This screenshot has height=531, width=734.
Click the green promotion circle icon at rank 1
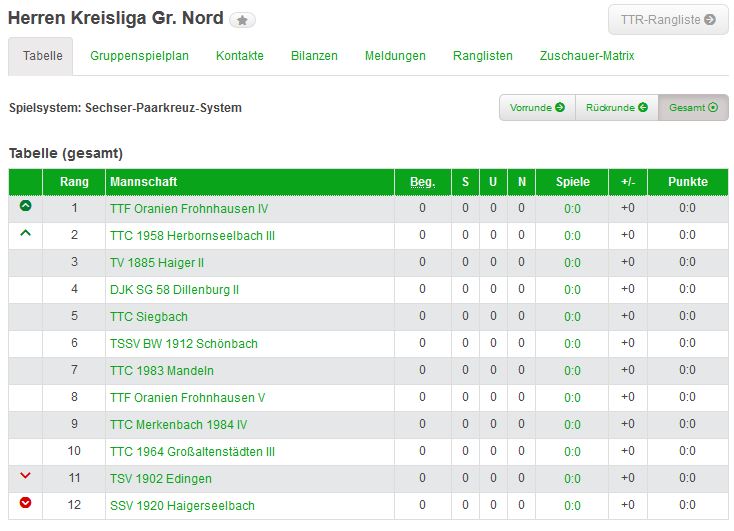pyautogui.click(x=26, y=206)
